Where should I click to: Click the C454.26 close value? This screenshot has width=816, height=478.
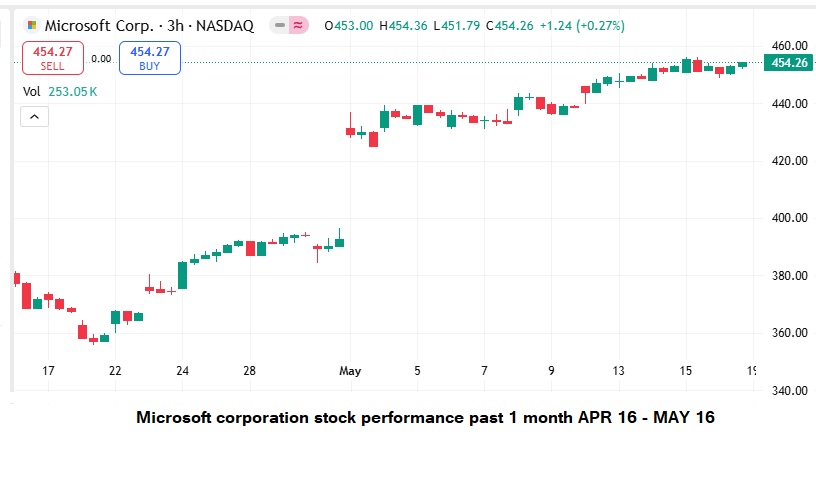(509, 25)
